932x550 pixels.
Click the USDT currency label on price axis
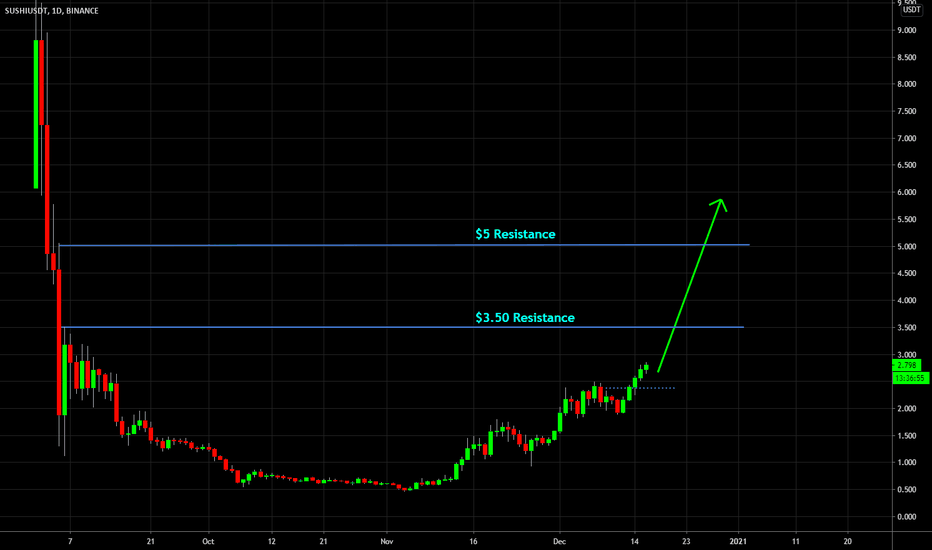point(912,10)
